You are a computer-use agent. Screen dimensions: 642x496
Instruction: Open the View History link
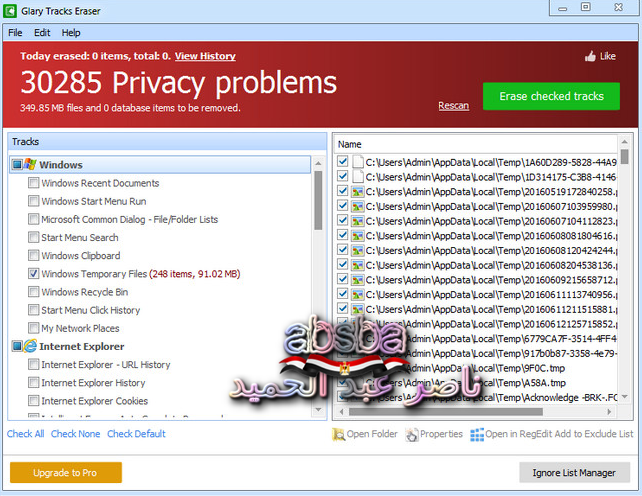[x=205, y=56]
